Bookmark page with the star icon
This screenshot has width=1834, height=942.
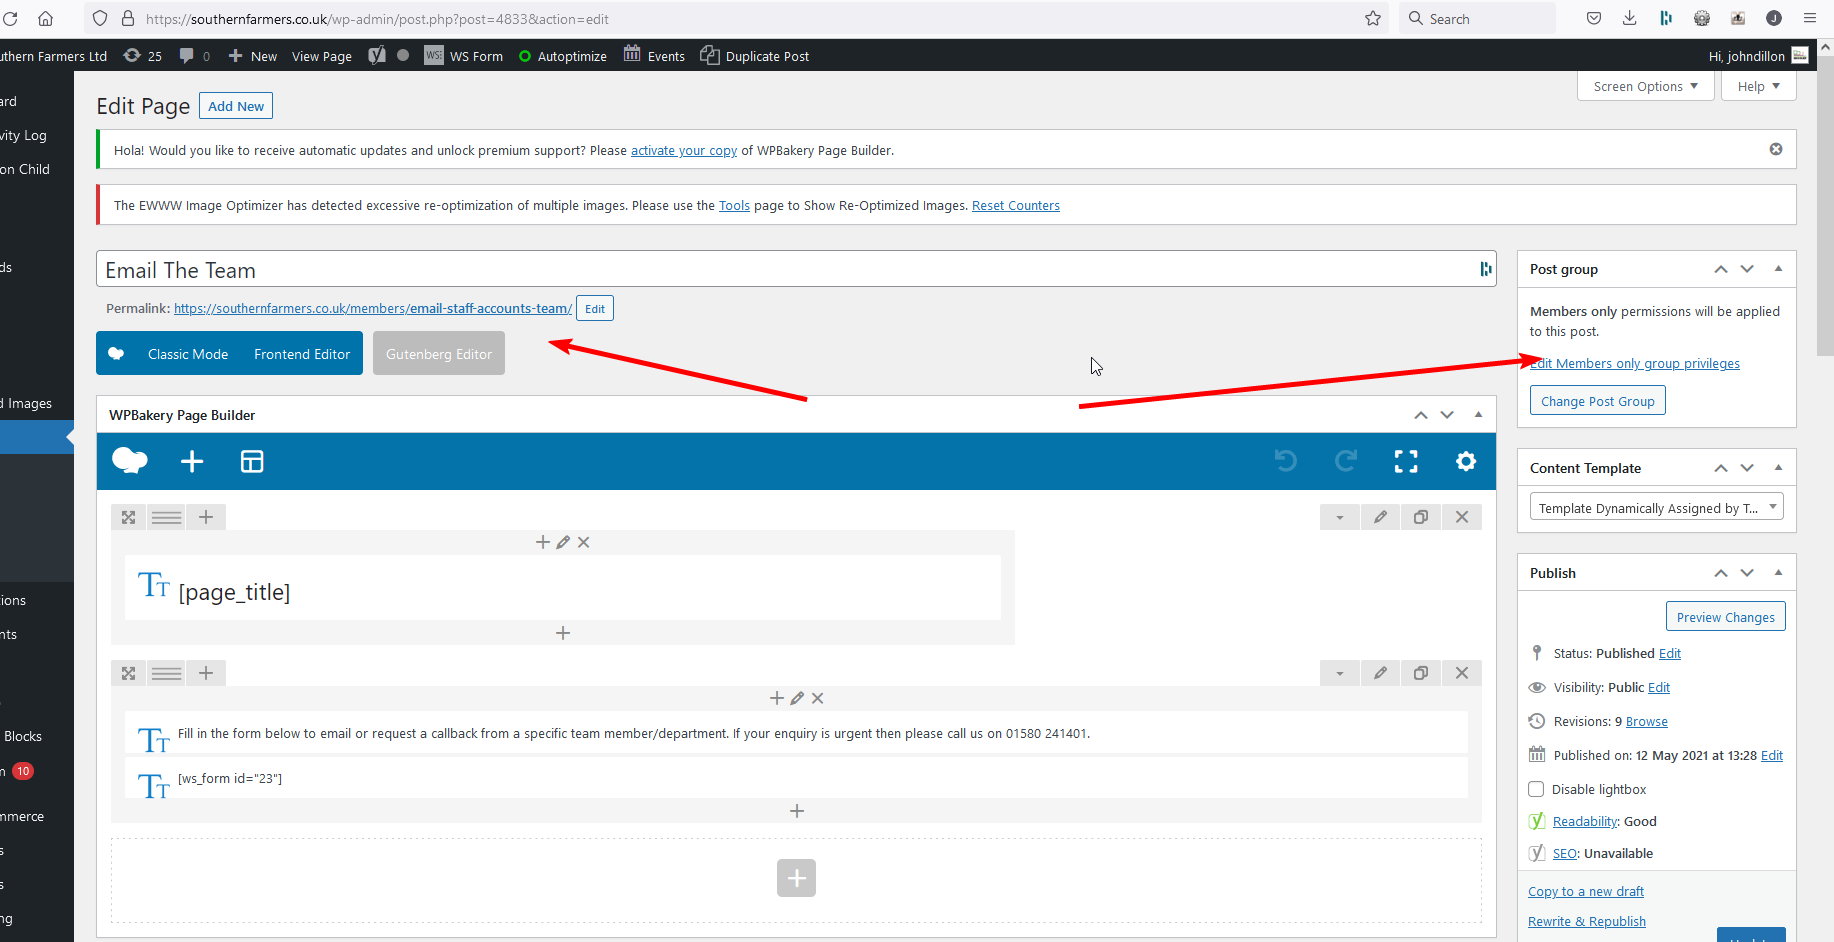pos(1373,18)
